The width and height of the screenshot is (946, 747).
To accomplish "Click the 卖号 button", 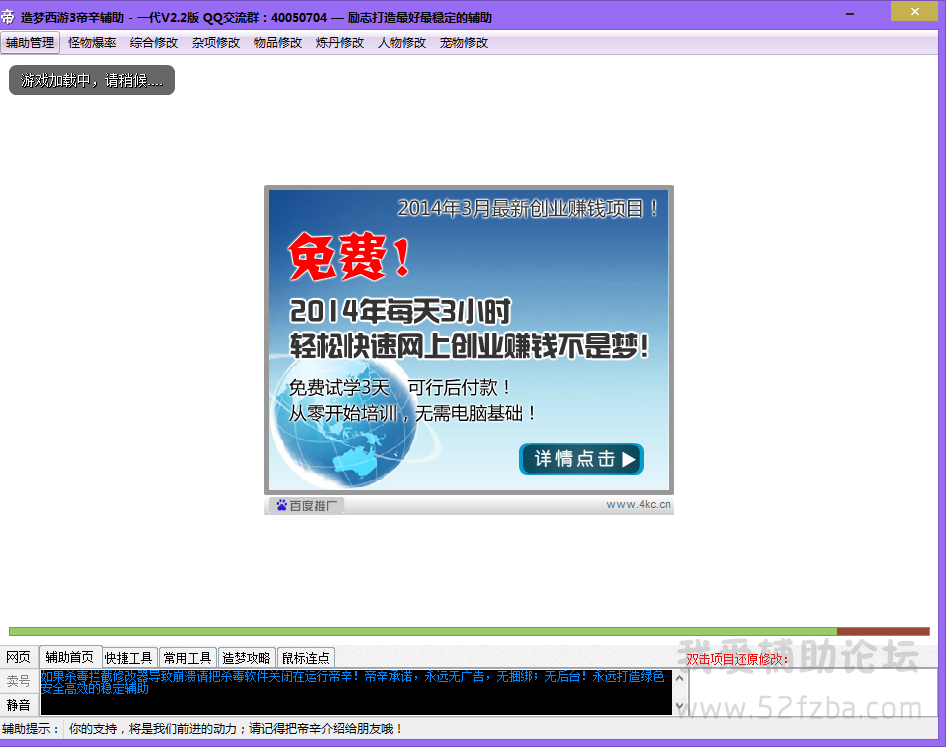I will click(x=19, y=681).
